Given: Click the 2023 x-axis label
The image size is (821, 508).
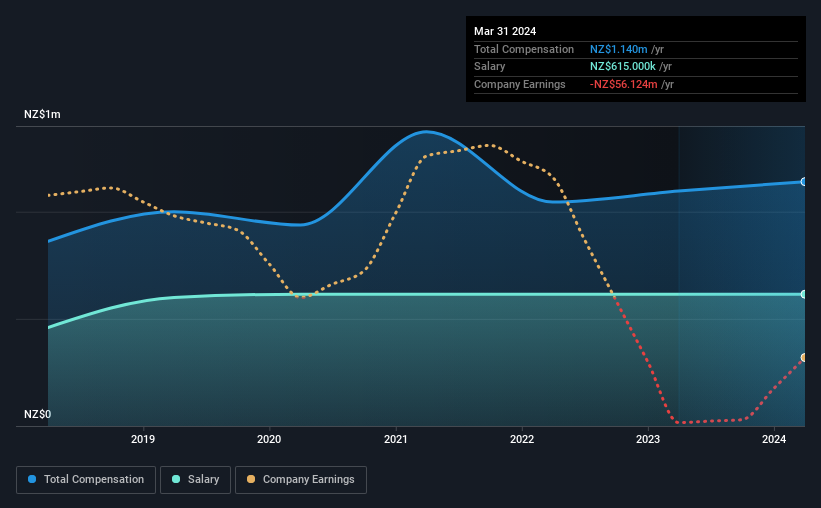Looking at the screenshot, I should 648,439.
